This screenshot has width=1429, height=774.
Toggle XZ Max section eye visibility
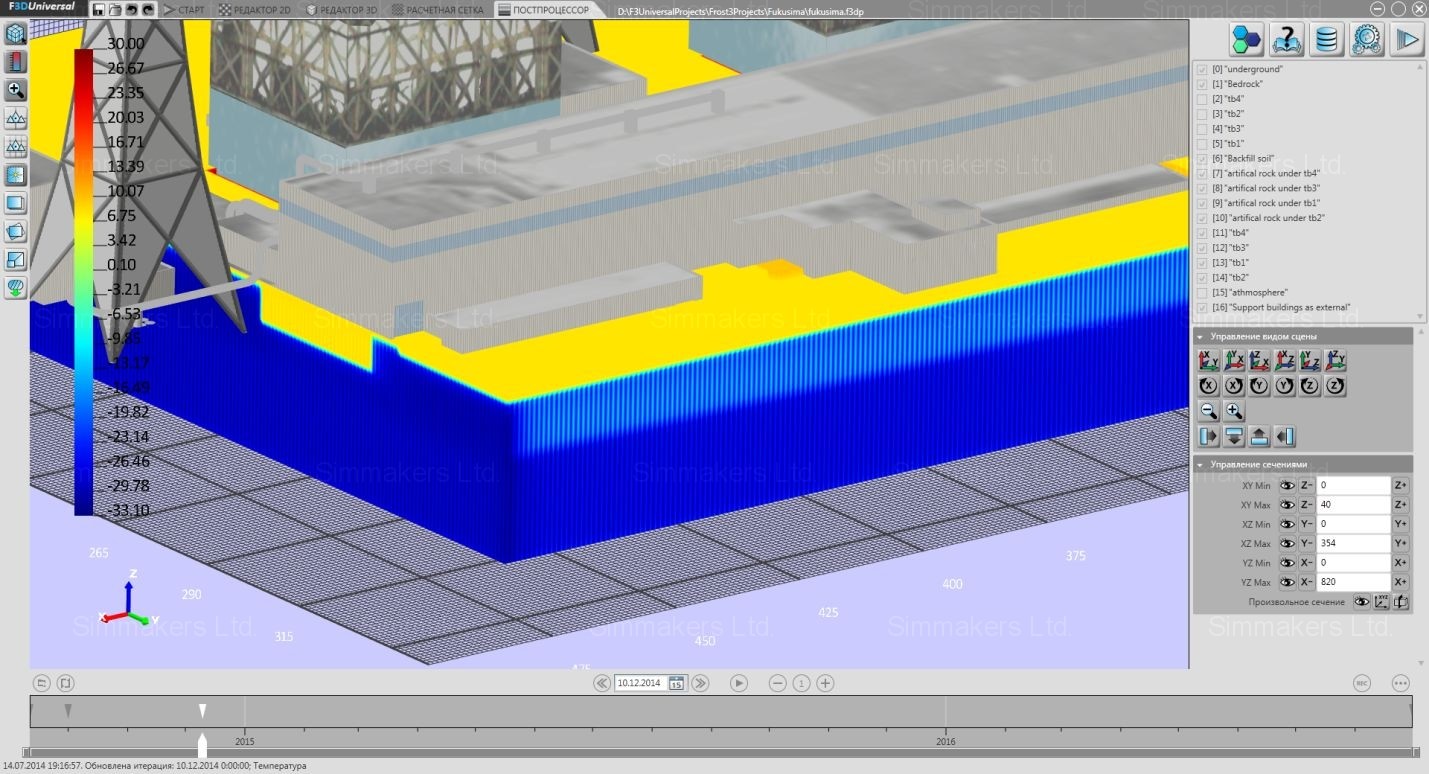pos(1287,543)
